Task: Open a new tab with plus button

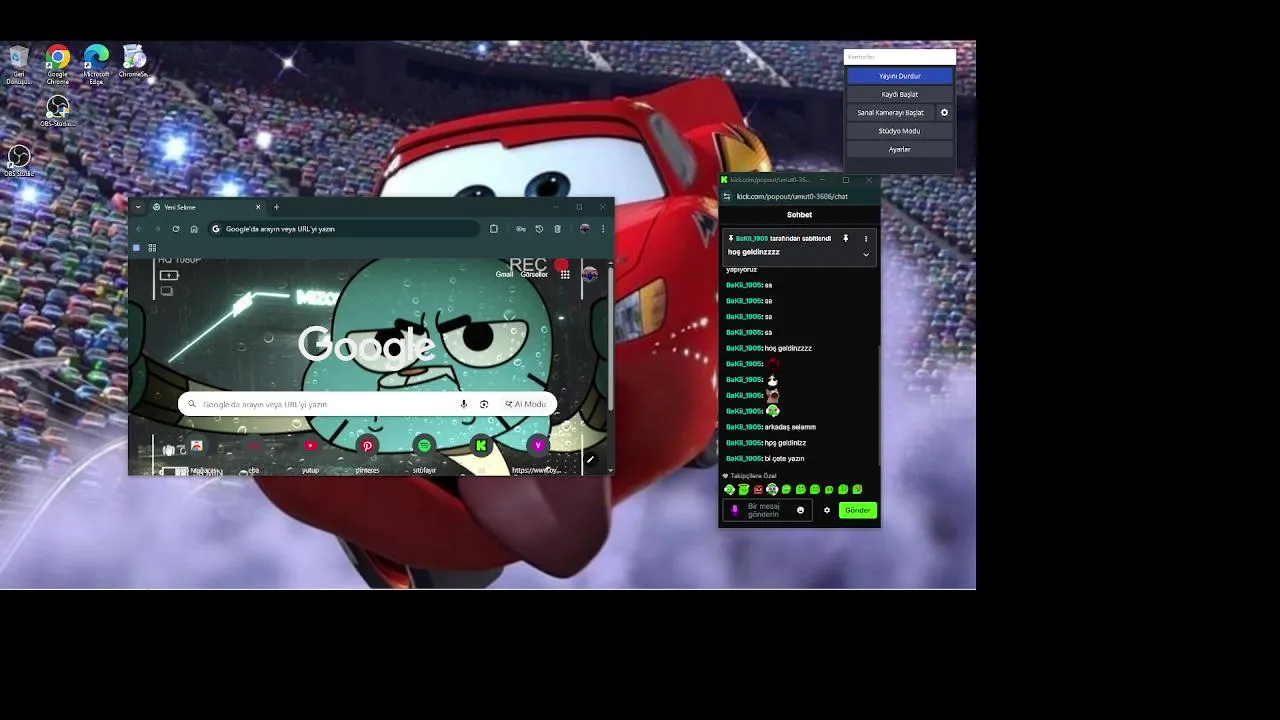Action: pos(276,207)
